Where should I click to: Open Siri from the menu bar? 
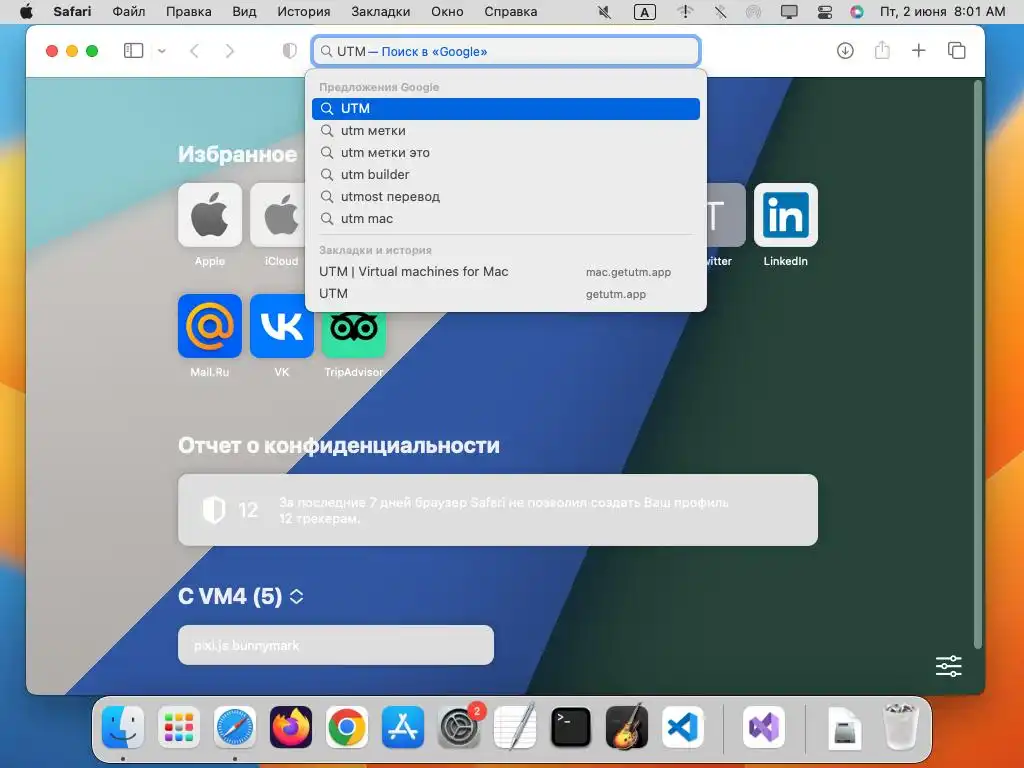(857, 12)
